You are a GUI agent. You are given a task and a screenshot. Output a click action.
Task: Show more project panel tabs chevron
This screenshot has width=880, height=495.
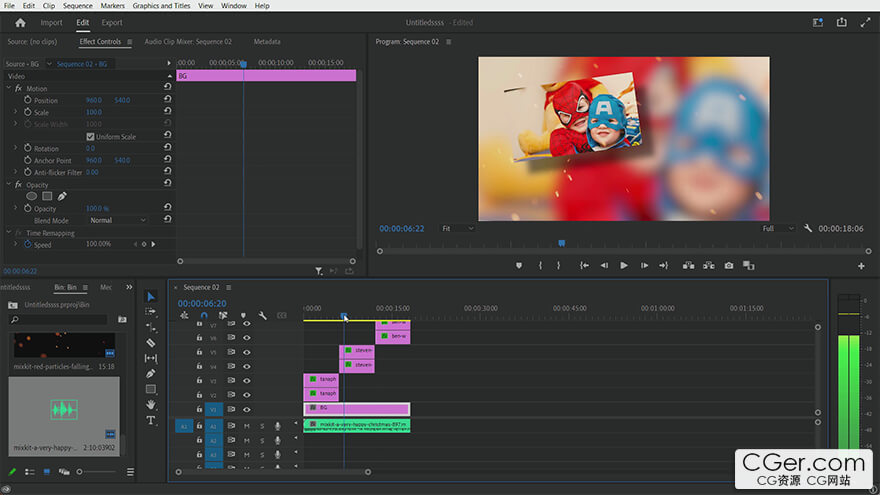pos(129,287)
